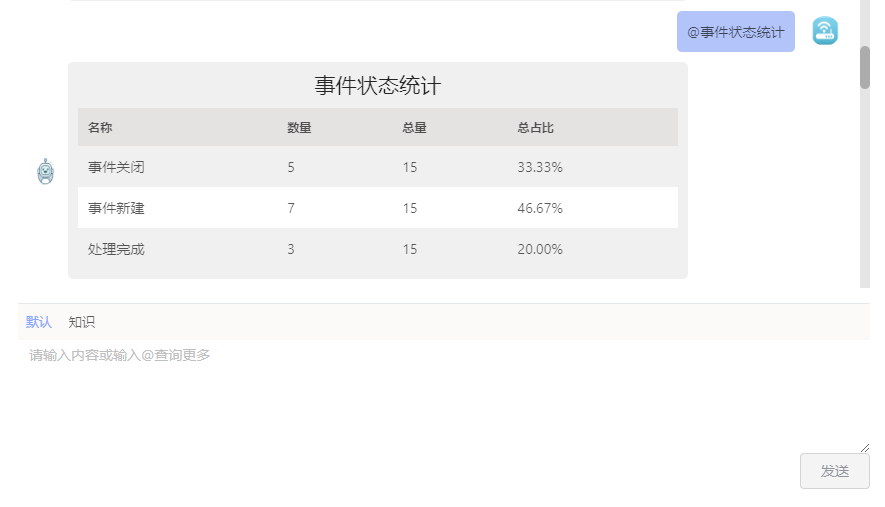Click the robot bot avatar icon
Screen dimensions: 885x507
coord(45,172)
